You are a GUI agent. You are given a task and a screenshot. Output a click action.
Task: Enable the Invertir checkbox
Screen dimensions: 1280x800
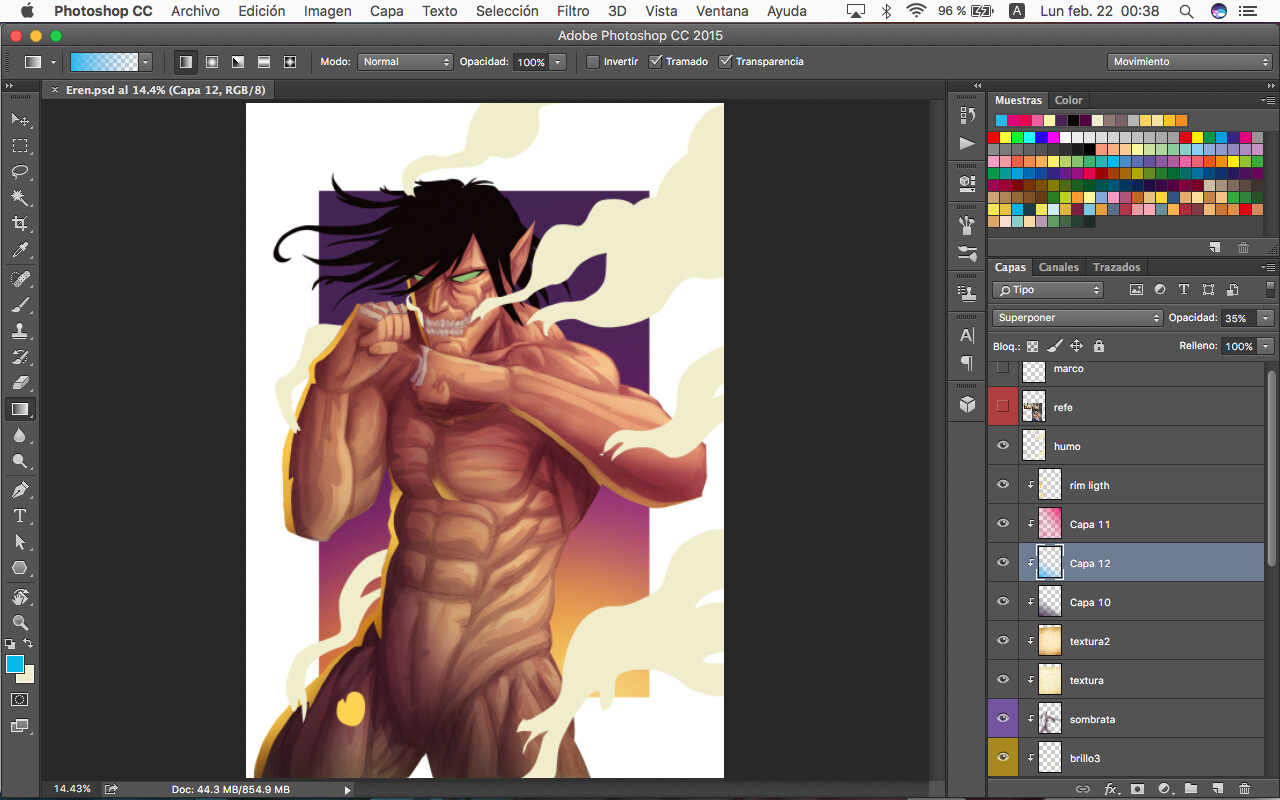592,61
